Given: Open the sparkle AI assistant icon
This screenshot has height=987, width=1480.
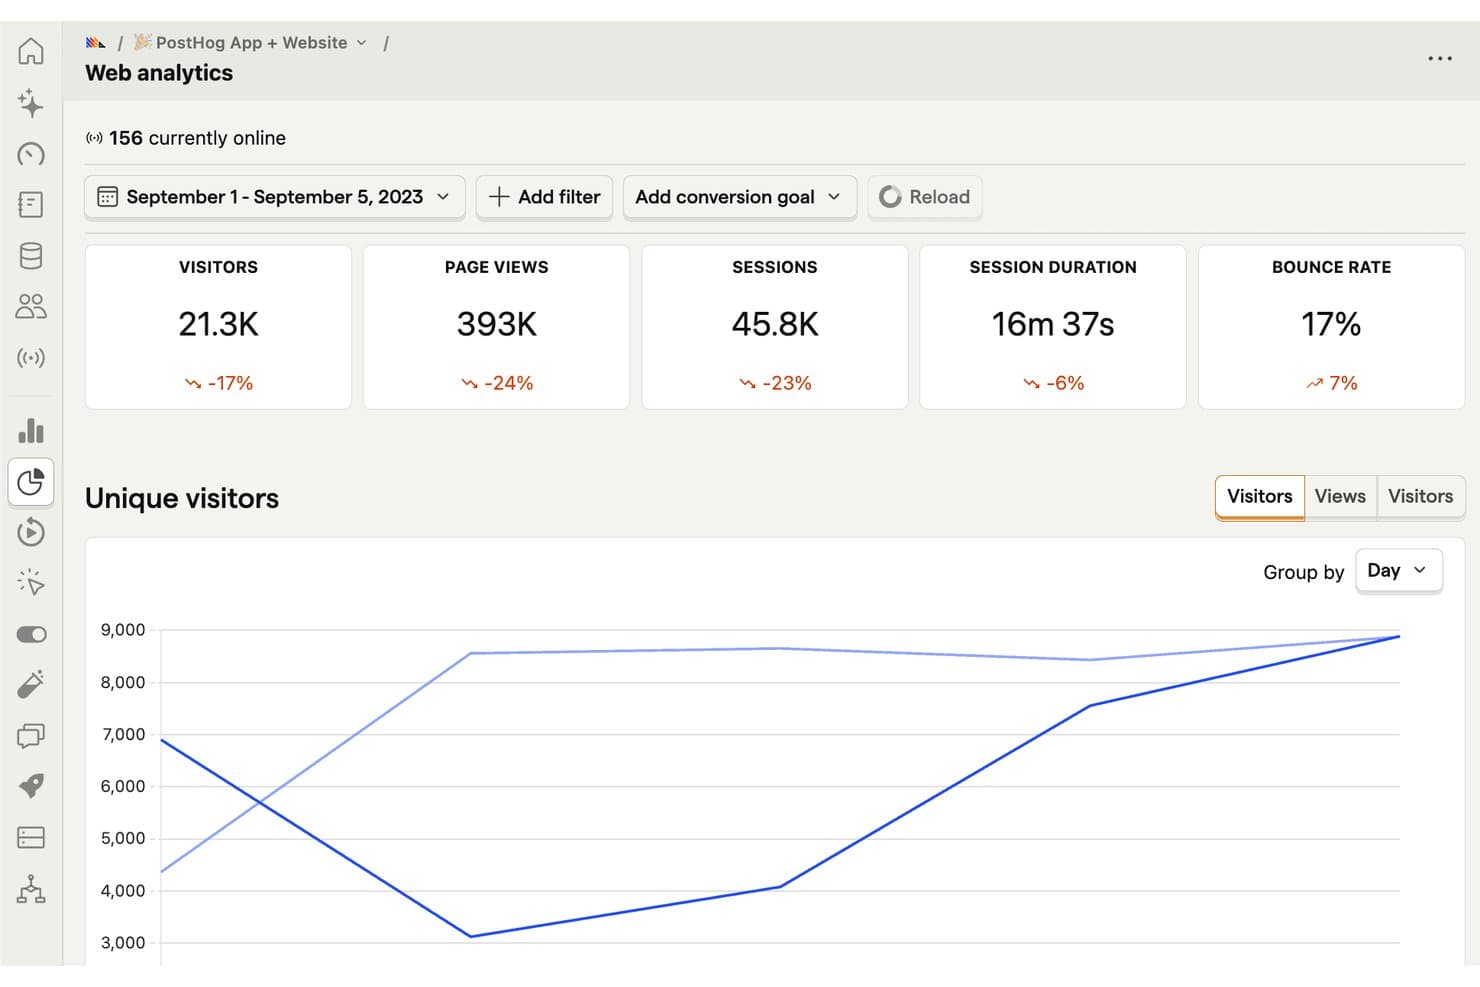Looking at the screenshot, I should tap(31, 102).
